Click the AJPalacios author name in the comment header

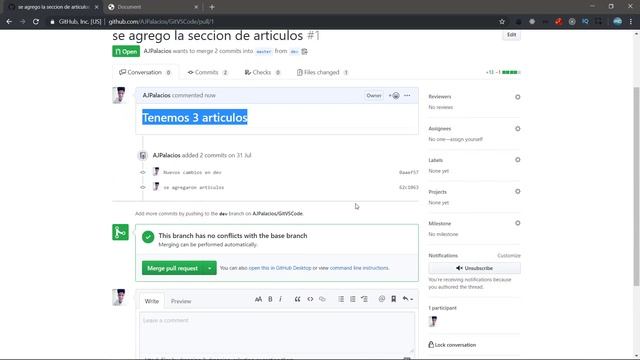pos(156,95)
